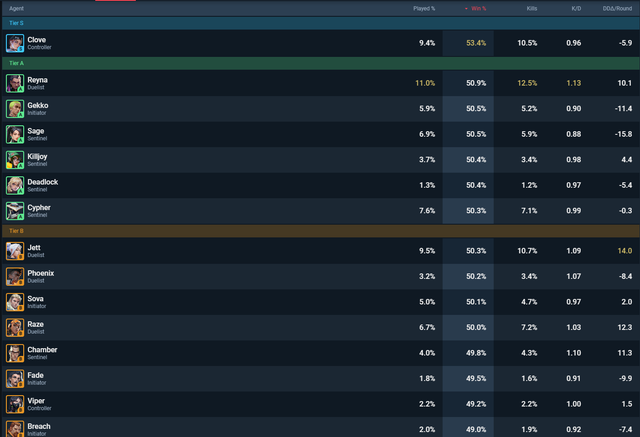Open the Raze agent name link
The width and height of the screenshot is (640, 437).
(36, 324)
